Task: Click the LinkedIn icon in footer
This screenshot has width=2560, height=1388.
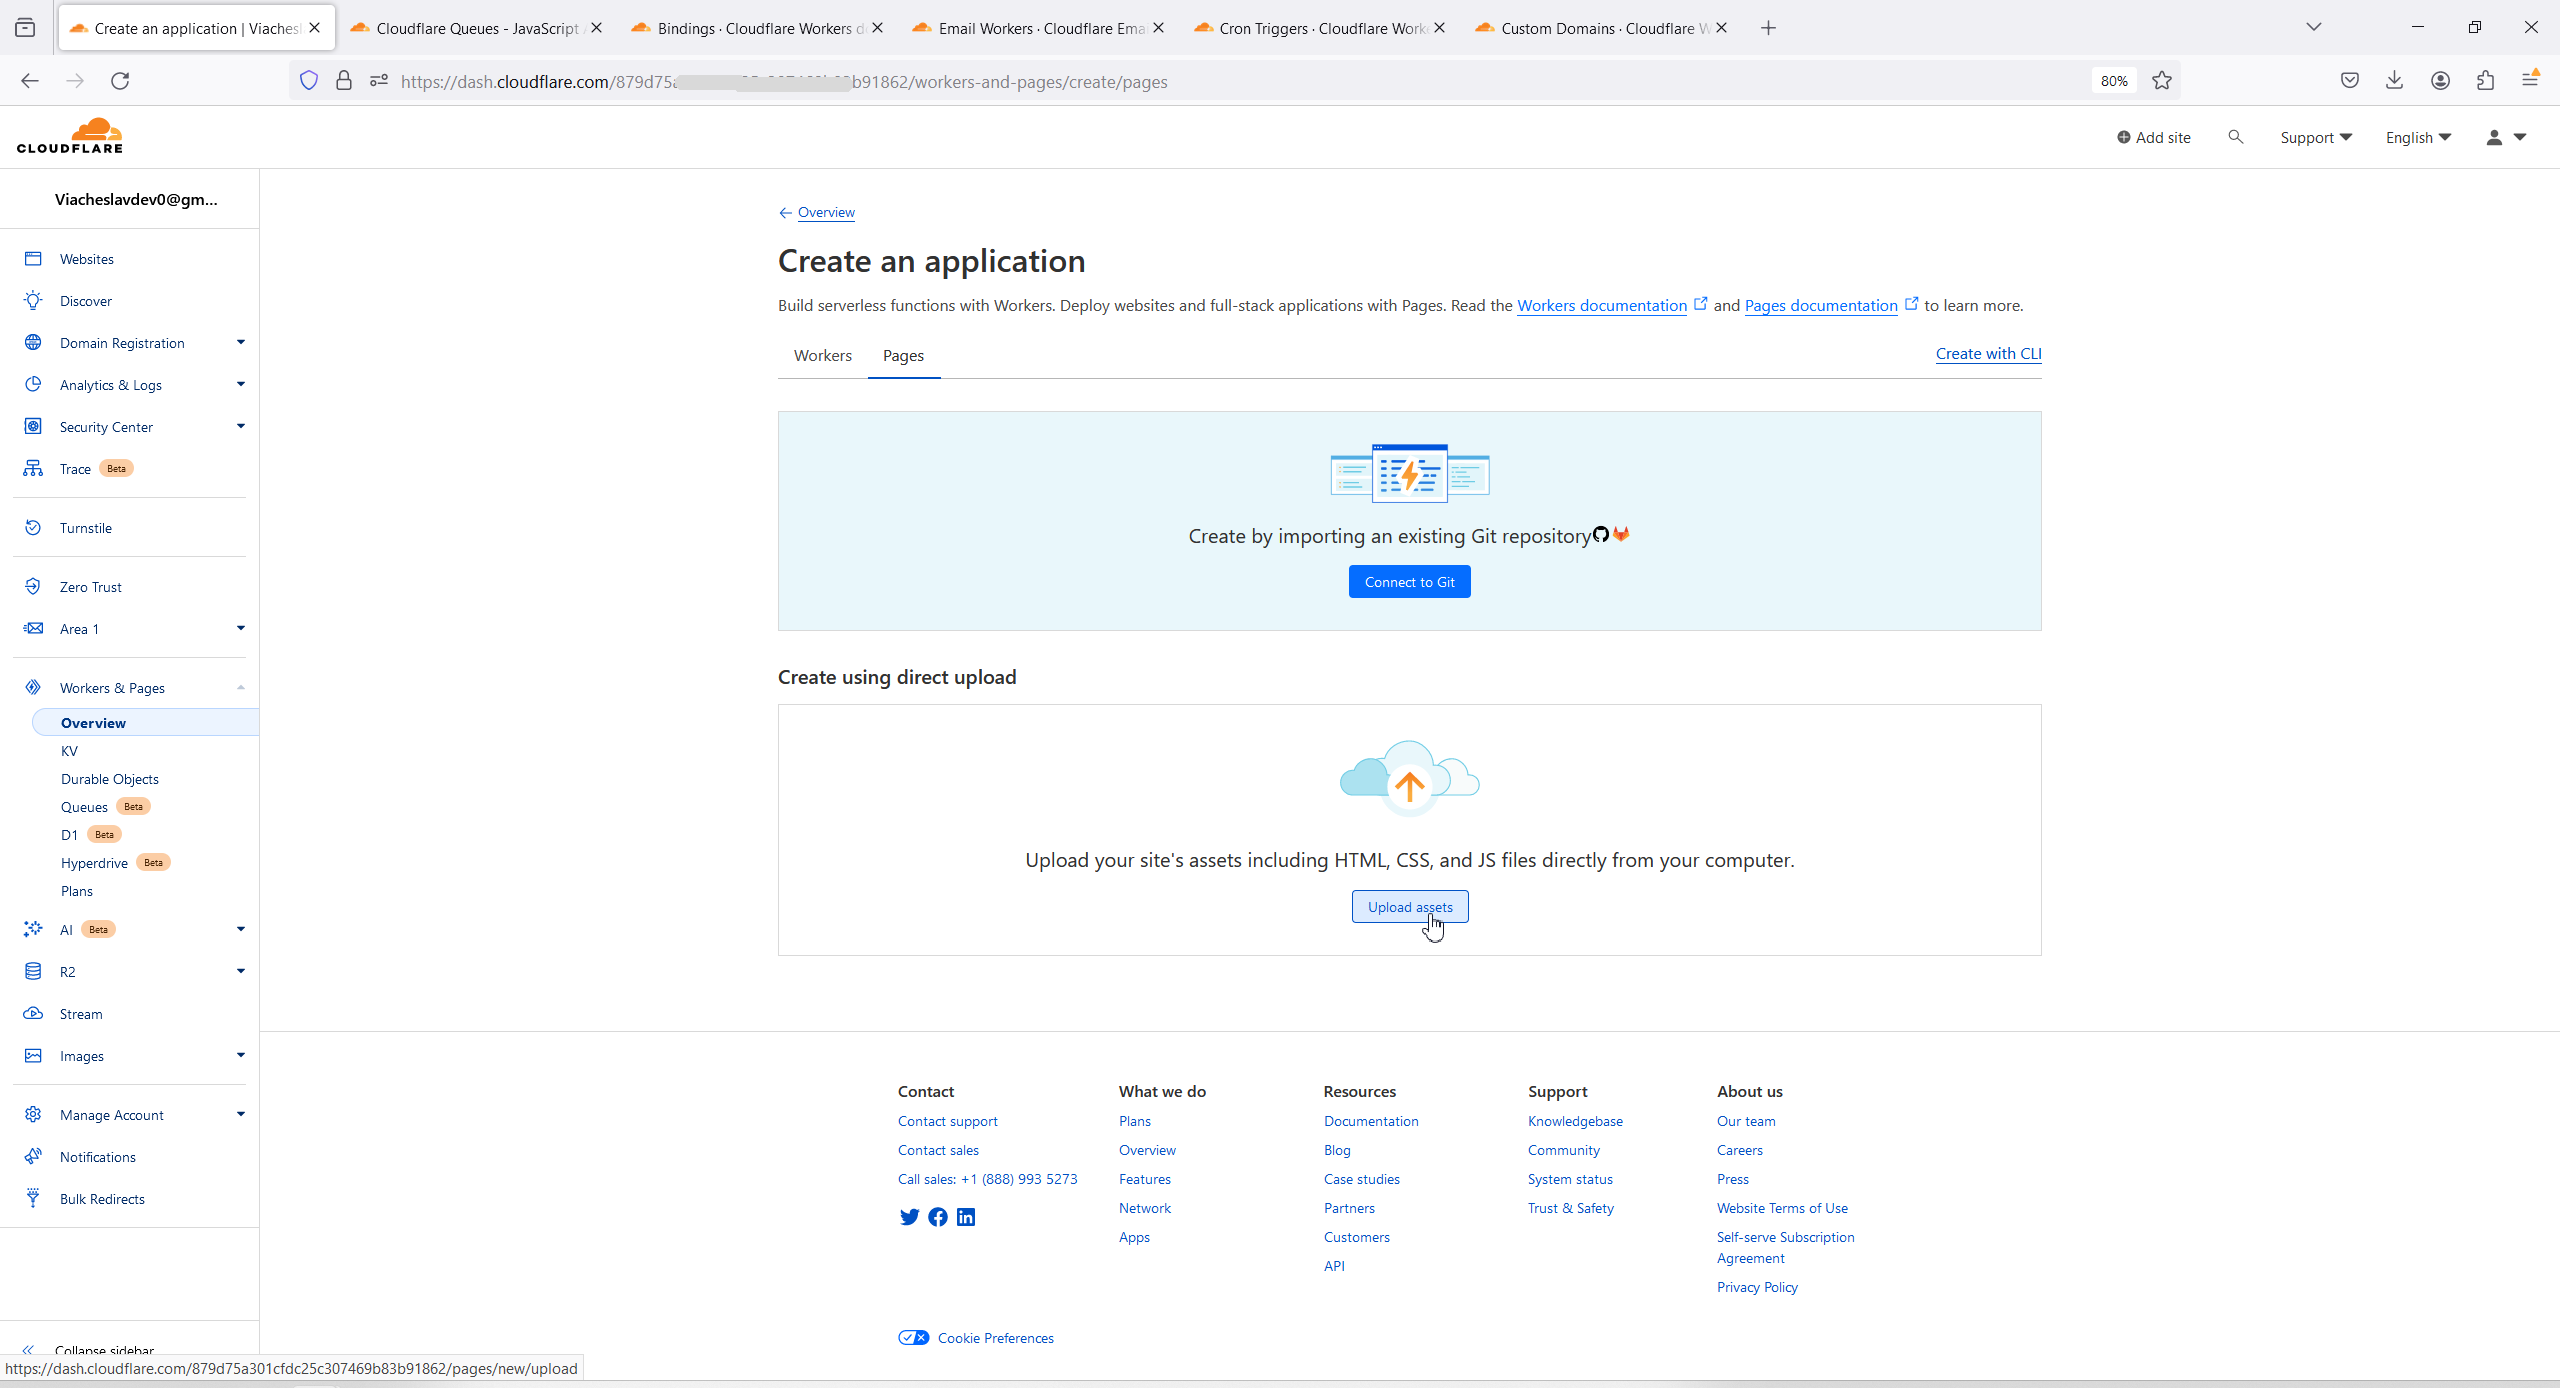Action: pos(966,1217)
